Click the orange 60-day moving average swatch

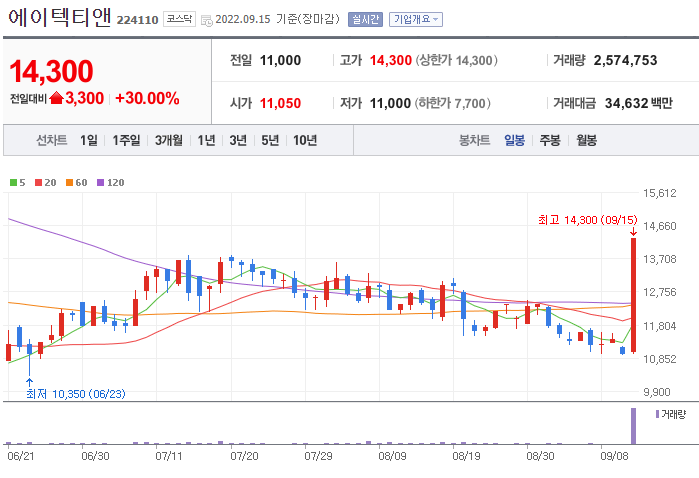69,182
